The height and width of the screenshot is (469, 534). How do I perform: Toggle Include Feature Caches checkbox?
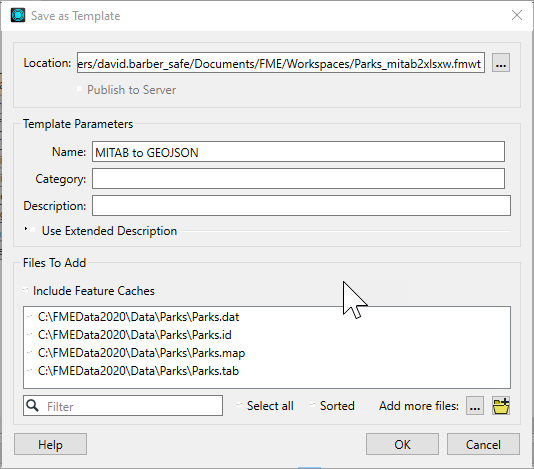click(26, 290)
